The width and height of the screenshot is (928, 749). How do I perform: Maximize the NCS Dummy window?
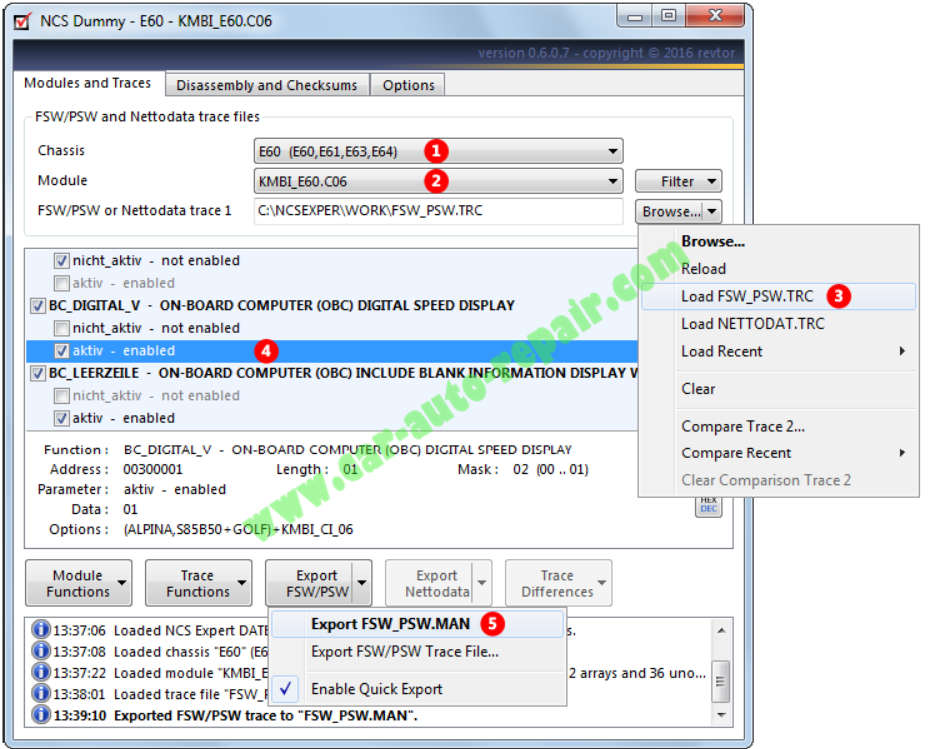[x=669, y=16]
